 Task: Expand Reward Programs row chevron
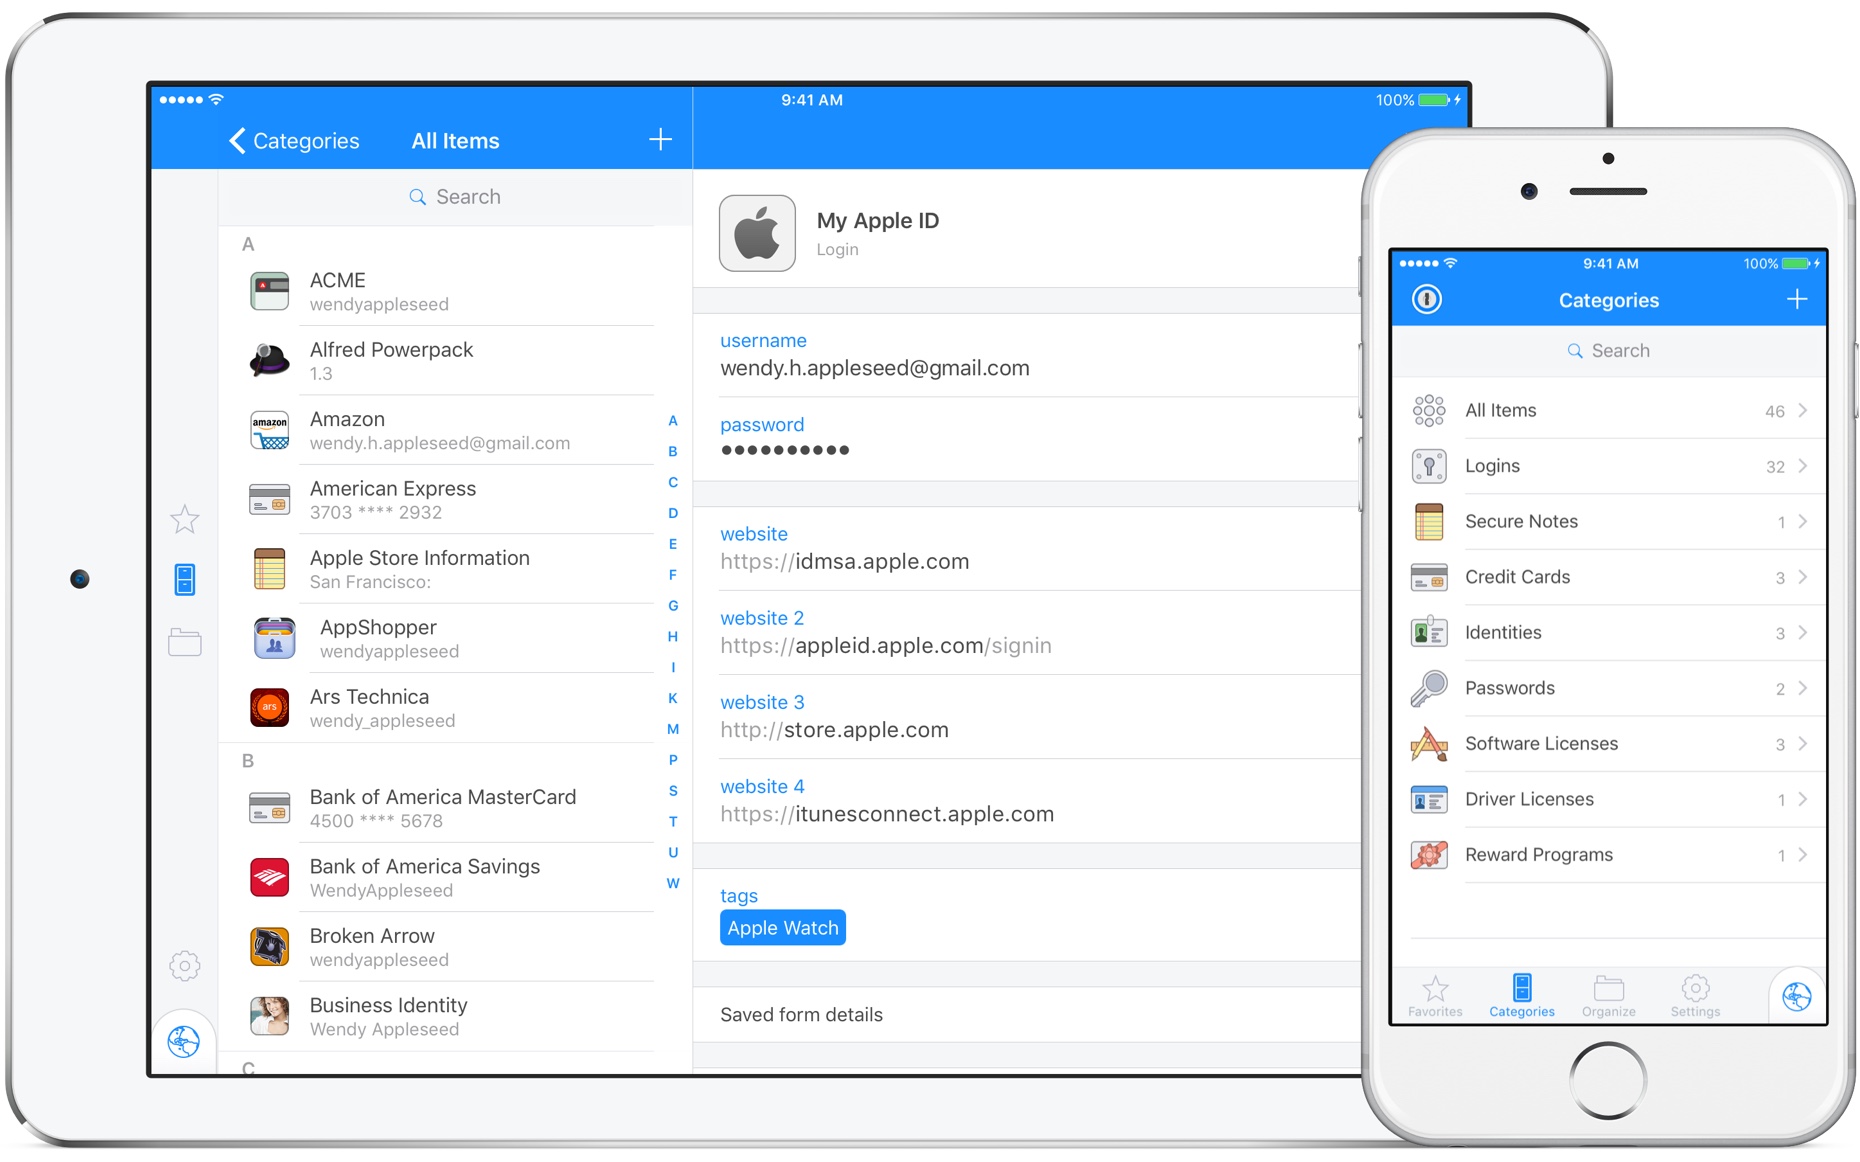(x=1803, y=854)
